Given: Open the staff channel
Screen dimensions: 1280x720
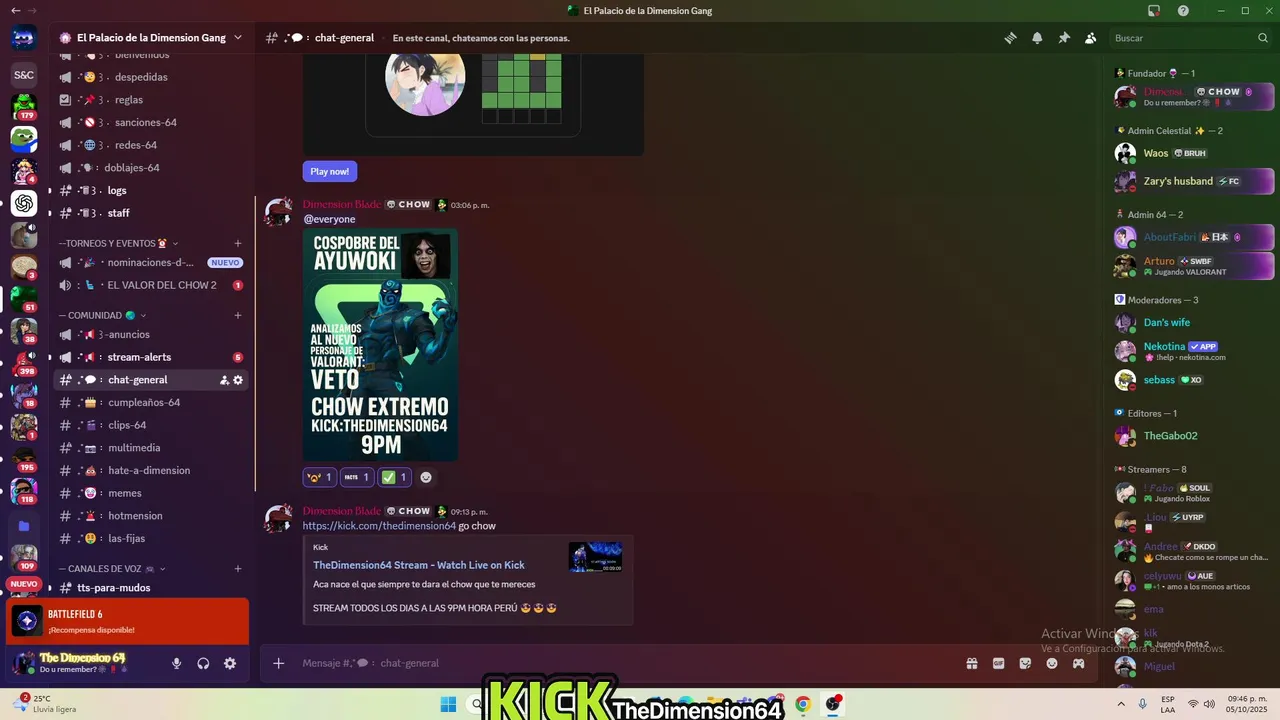Looking at the screenshot, I should (151, 213).
